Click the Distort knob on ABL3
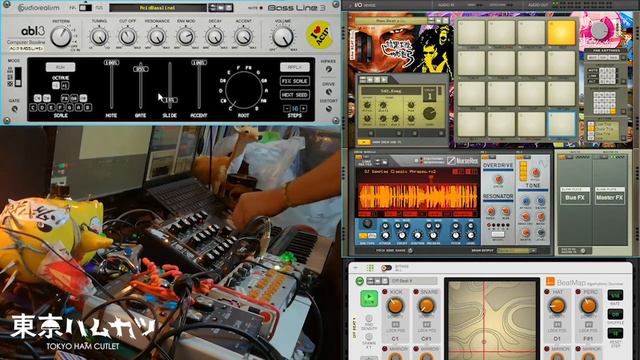Screen dimensions: 640x360 point(329,109)
